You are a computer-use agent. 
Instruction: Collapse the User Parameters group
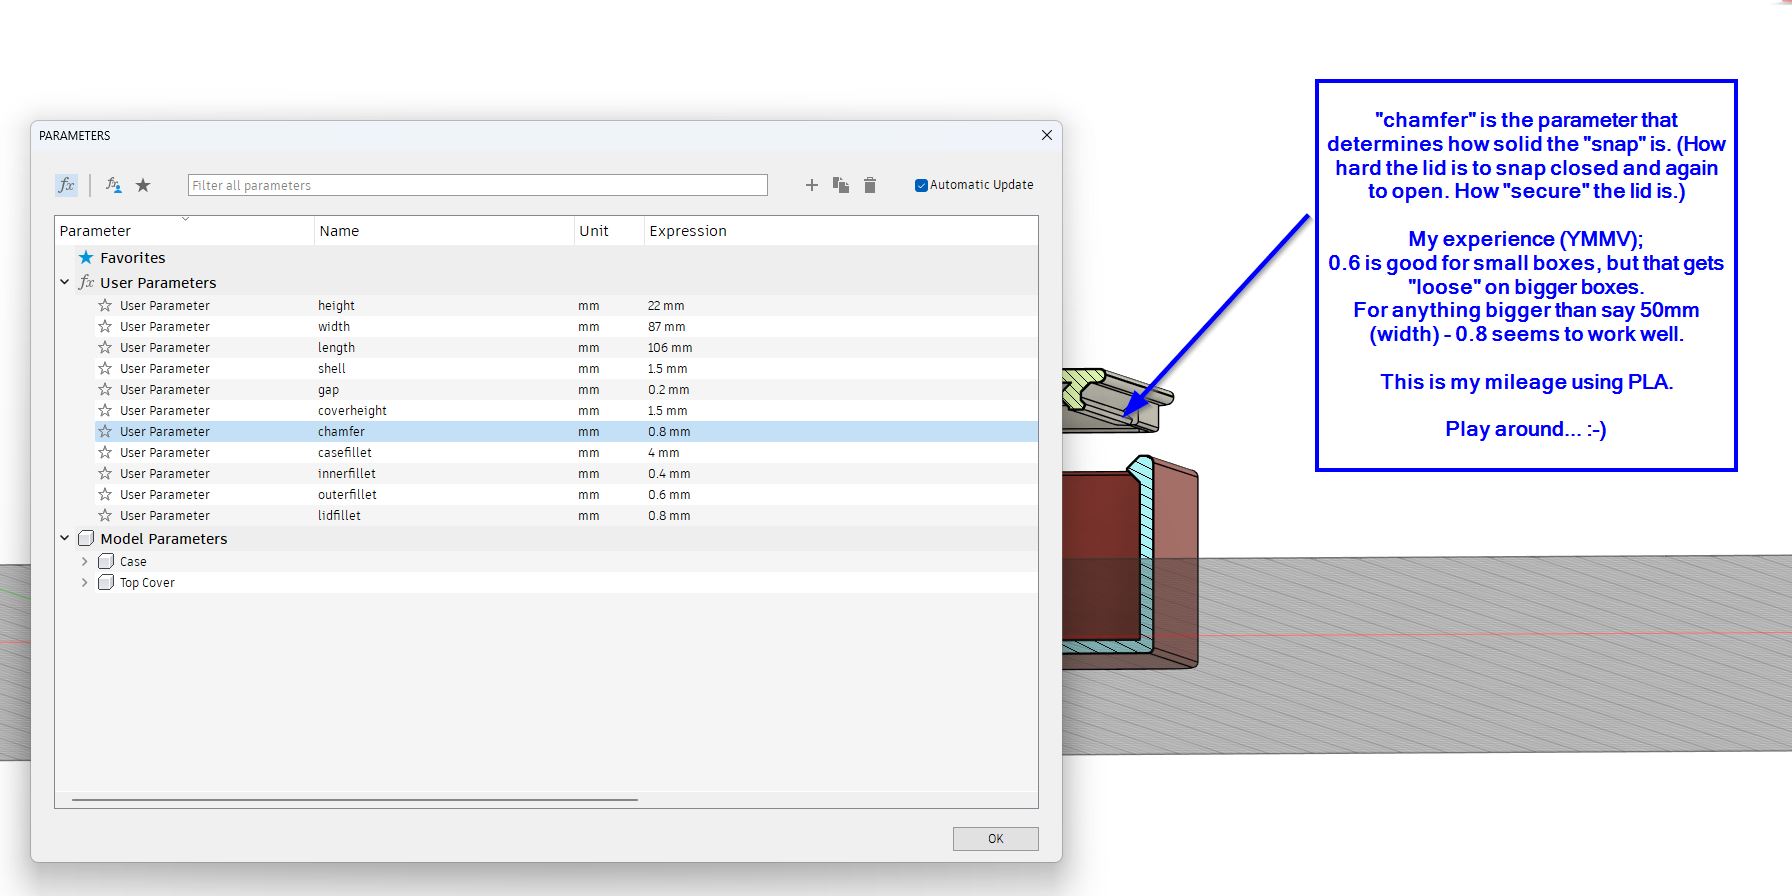point(65,282)
